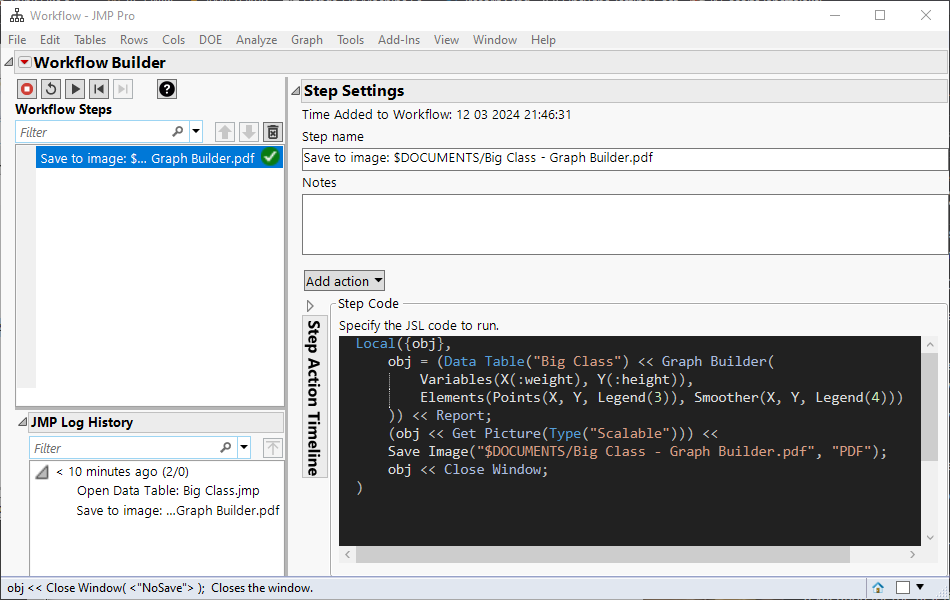950x600 pixels.
Task: Open the DOE menu
Action: [210, 40]
